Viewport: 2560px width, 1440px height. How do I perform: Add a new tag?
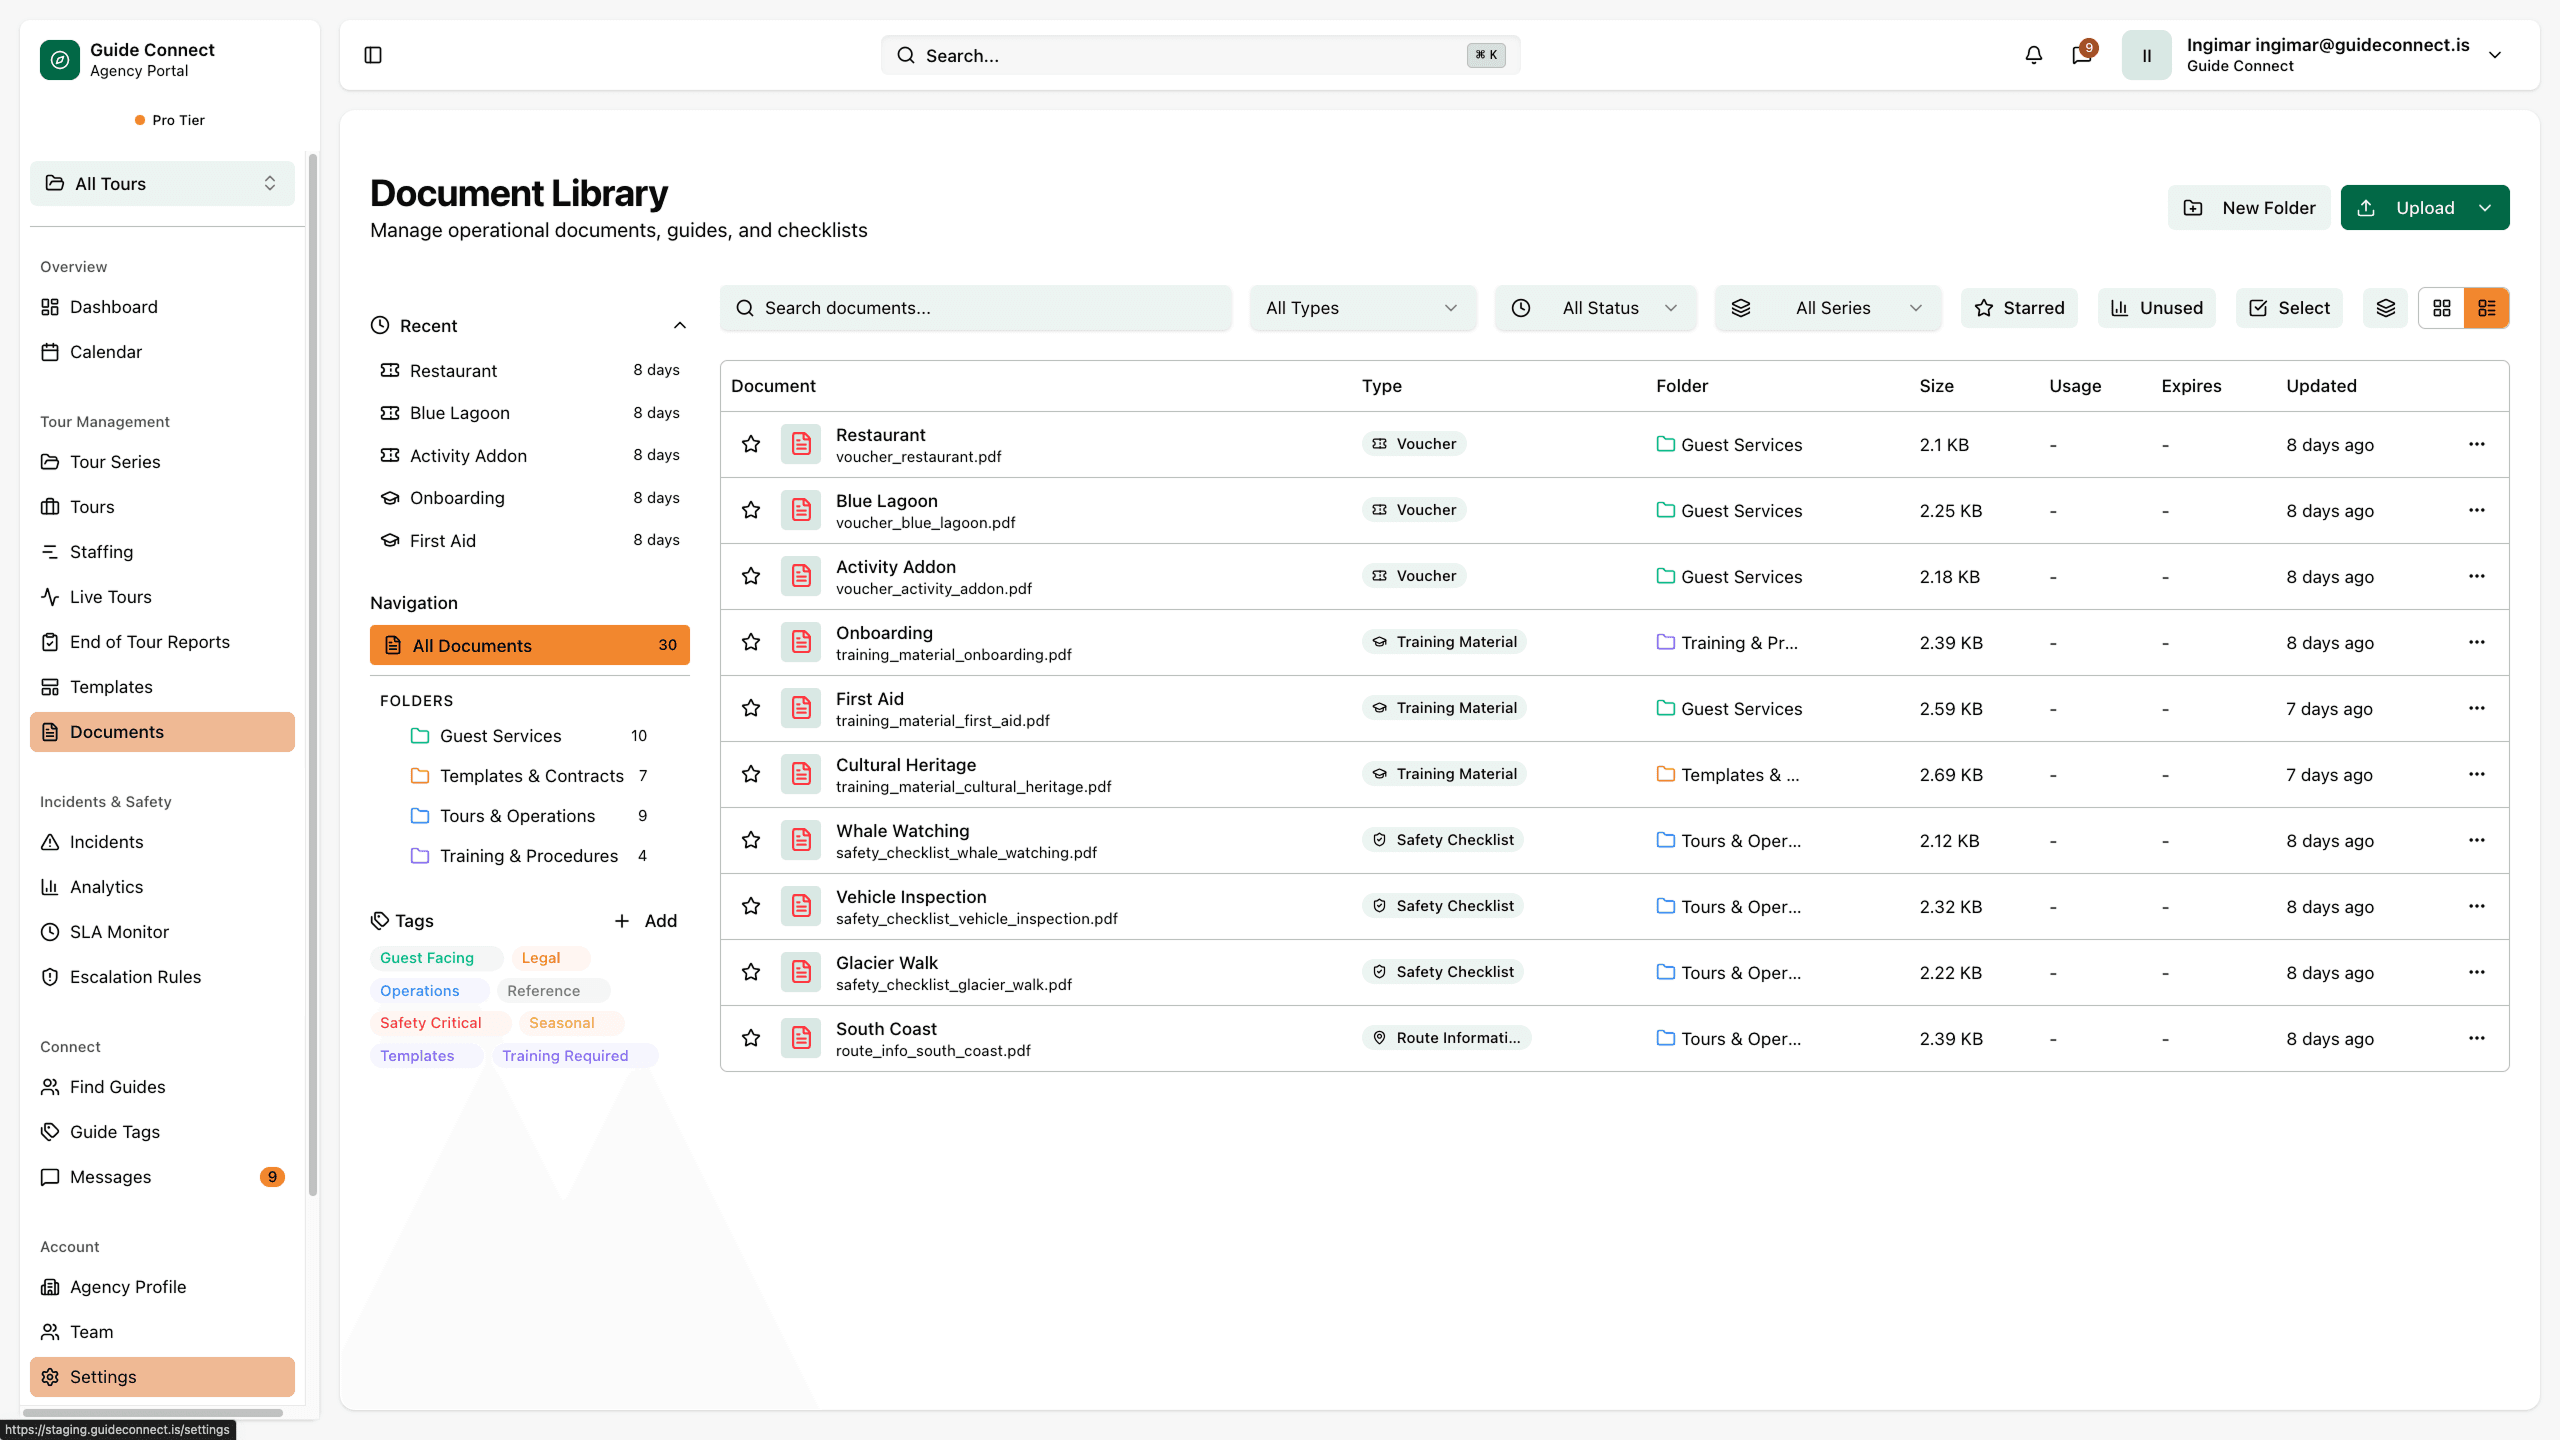pyautogui.click(x=645, y=921)
